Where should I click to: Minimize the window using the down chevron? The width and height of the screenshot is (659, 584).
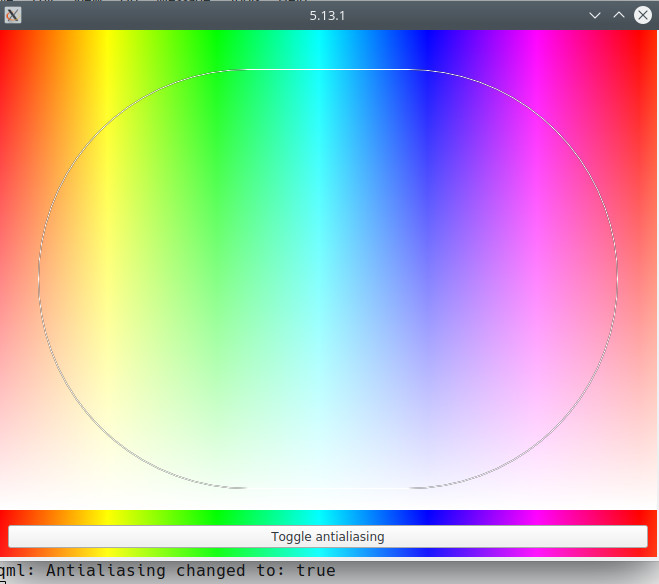(x=595, y=15)
